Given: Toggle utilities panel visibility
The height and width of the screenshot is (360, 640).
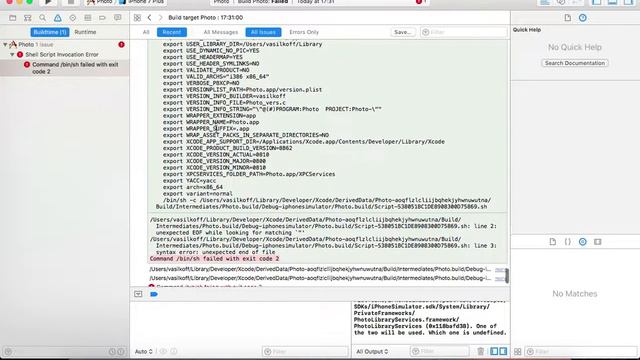Looking at the screenshot, I should (x=628, y=2).
